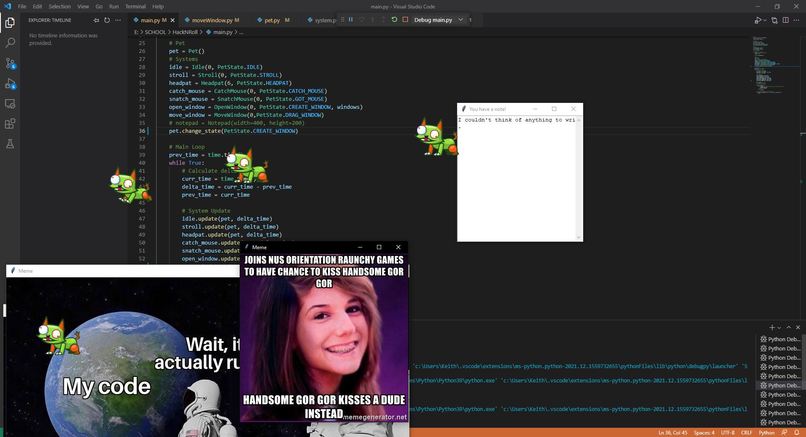Click the Bad Luck girl meme image
The height and width of the screenshot is (437, 806).
point(324,338)
